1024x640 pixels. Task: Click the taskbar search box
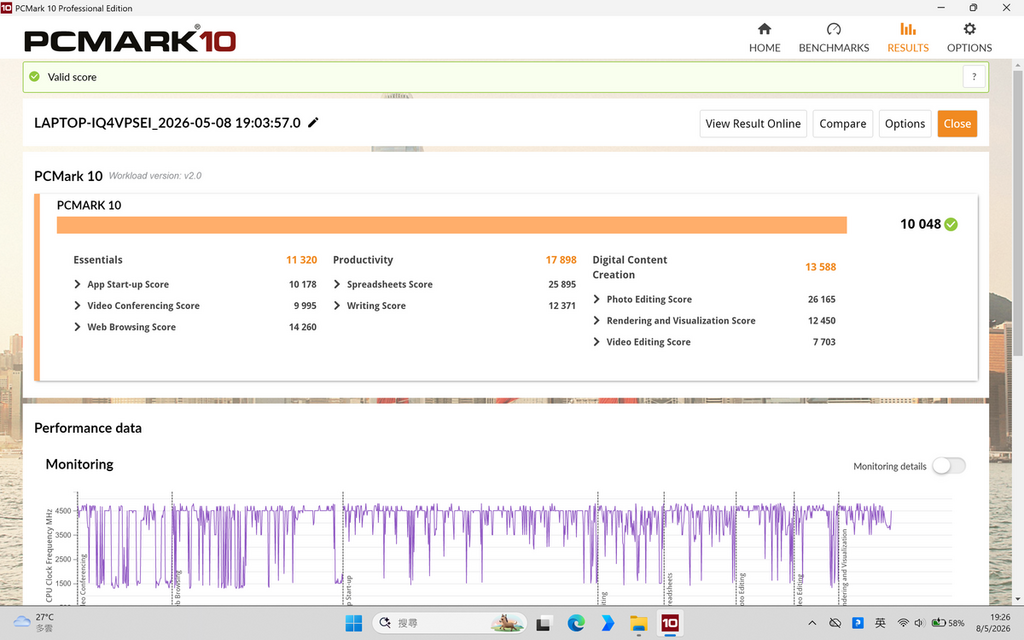449,623
